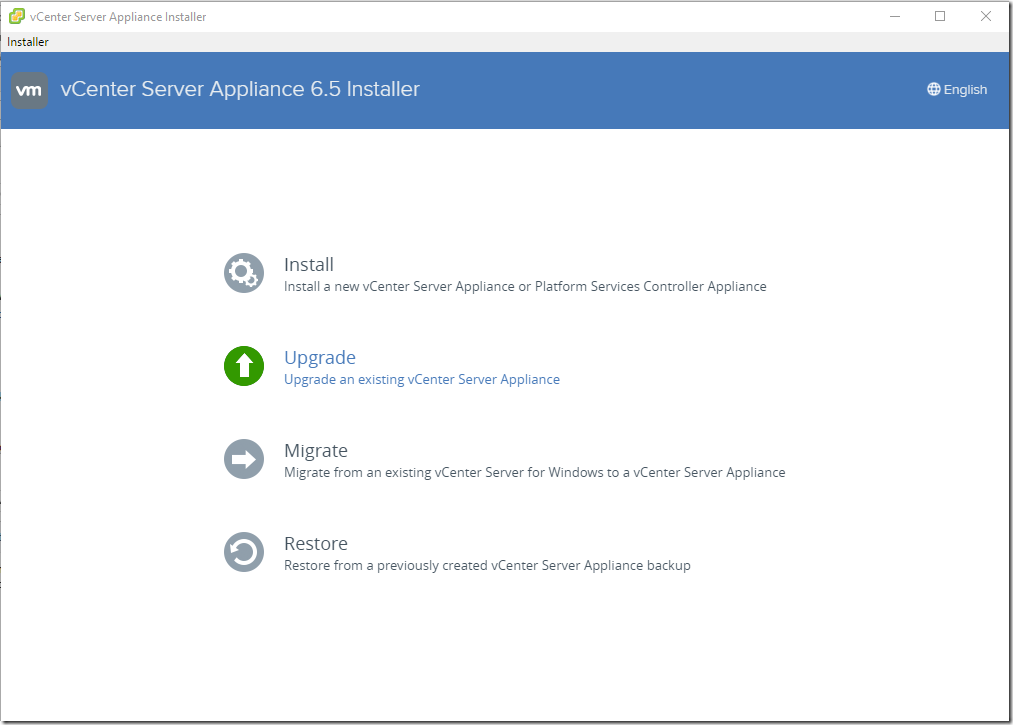
Task: Click 'Restore from a previously created' description
Action: click(x=487, y=565)
